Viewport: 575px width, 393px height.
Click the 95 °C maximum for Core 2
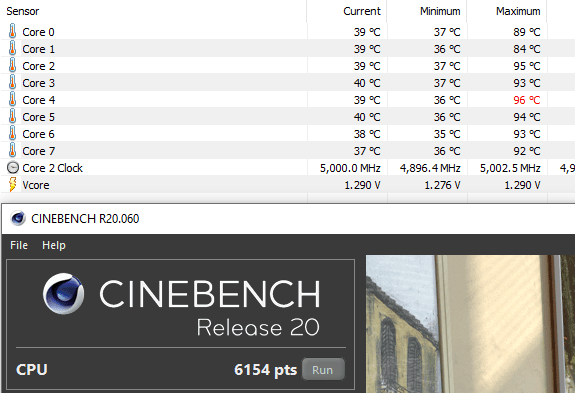527,66
